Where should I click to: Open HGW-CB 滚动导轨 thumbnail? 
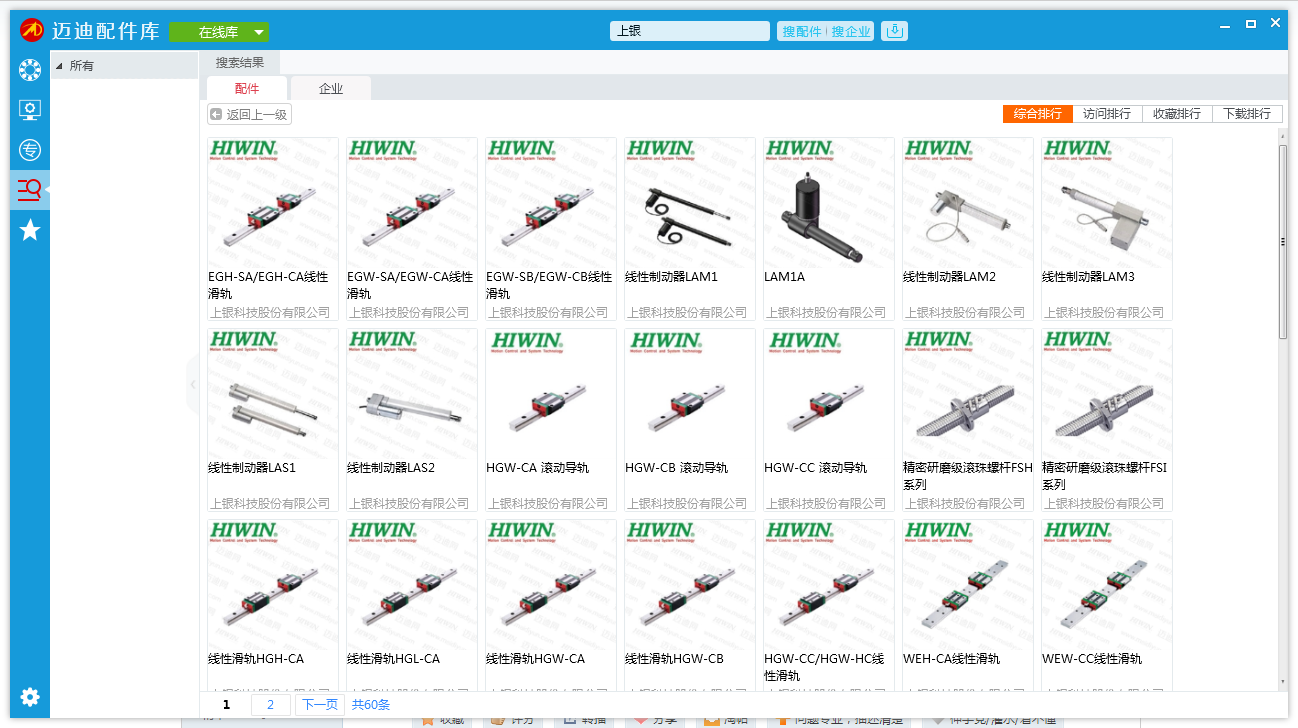click(690, 394)
